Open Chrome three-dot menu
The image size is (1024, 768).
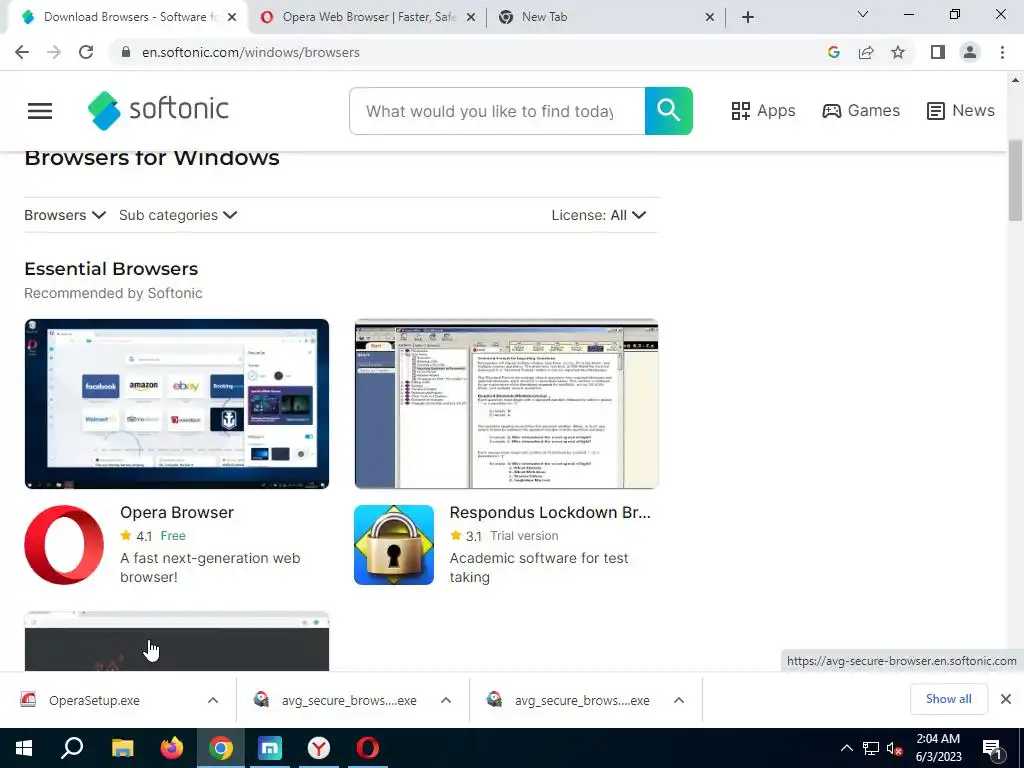[x=1002, y=52]
